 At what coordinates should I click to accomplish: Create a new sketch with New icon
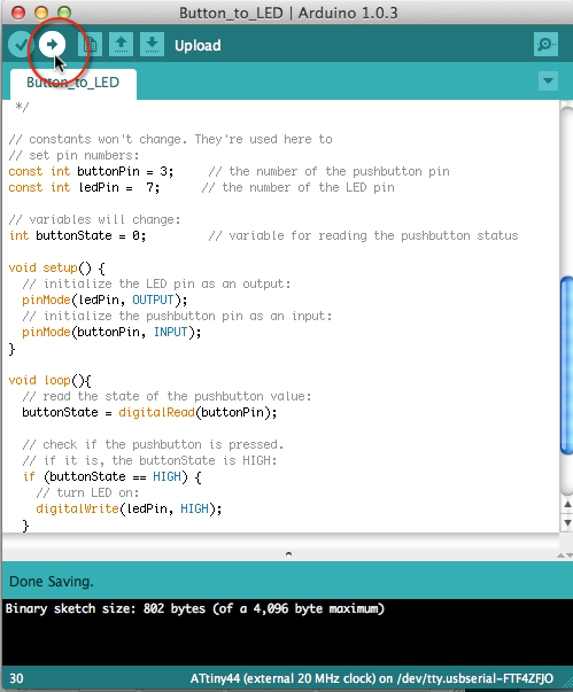click(x=90, y=44)
